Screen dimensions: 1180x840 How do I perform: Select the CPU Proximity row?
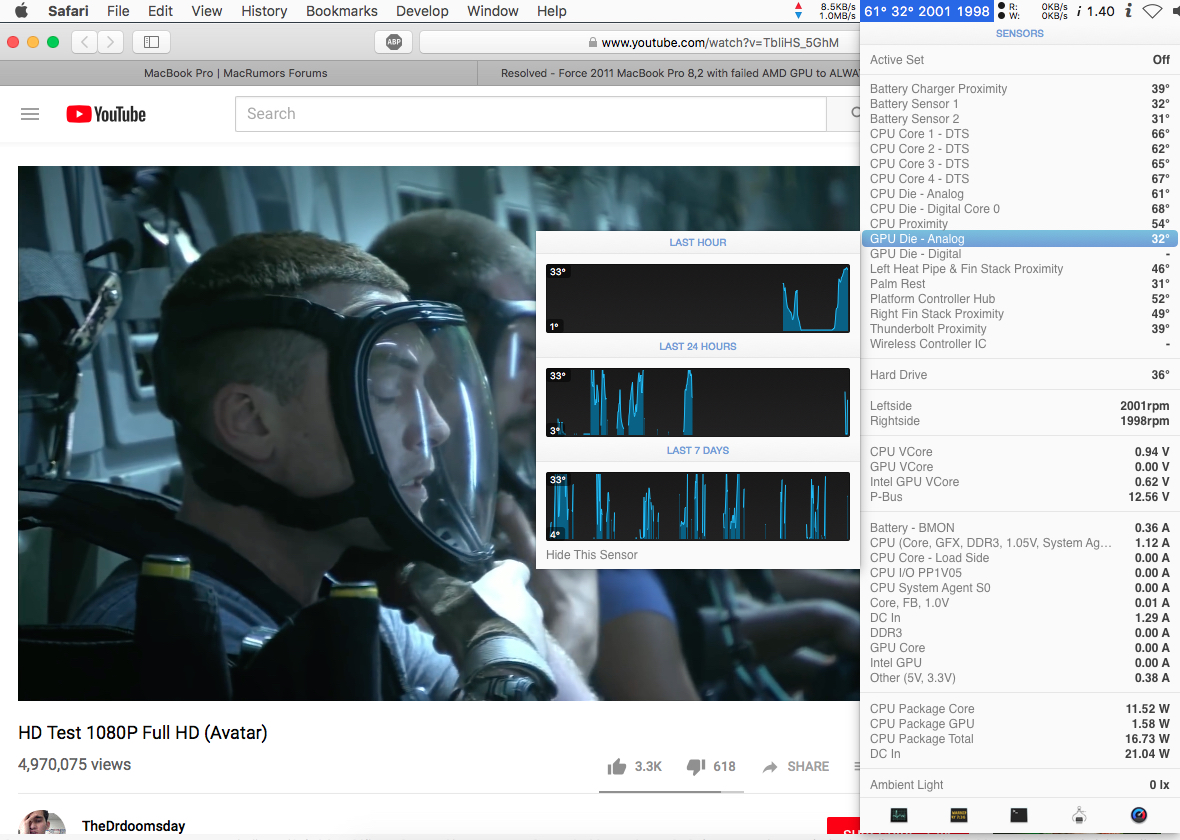click(1020, 224)
